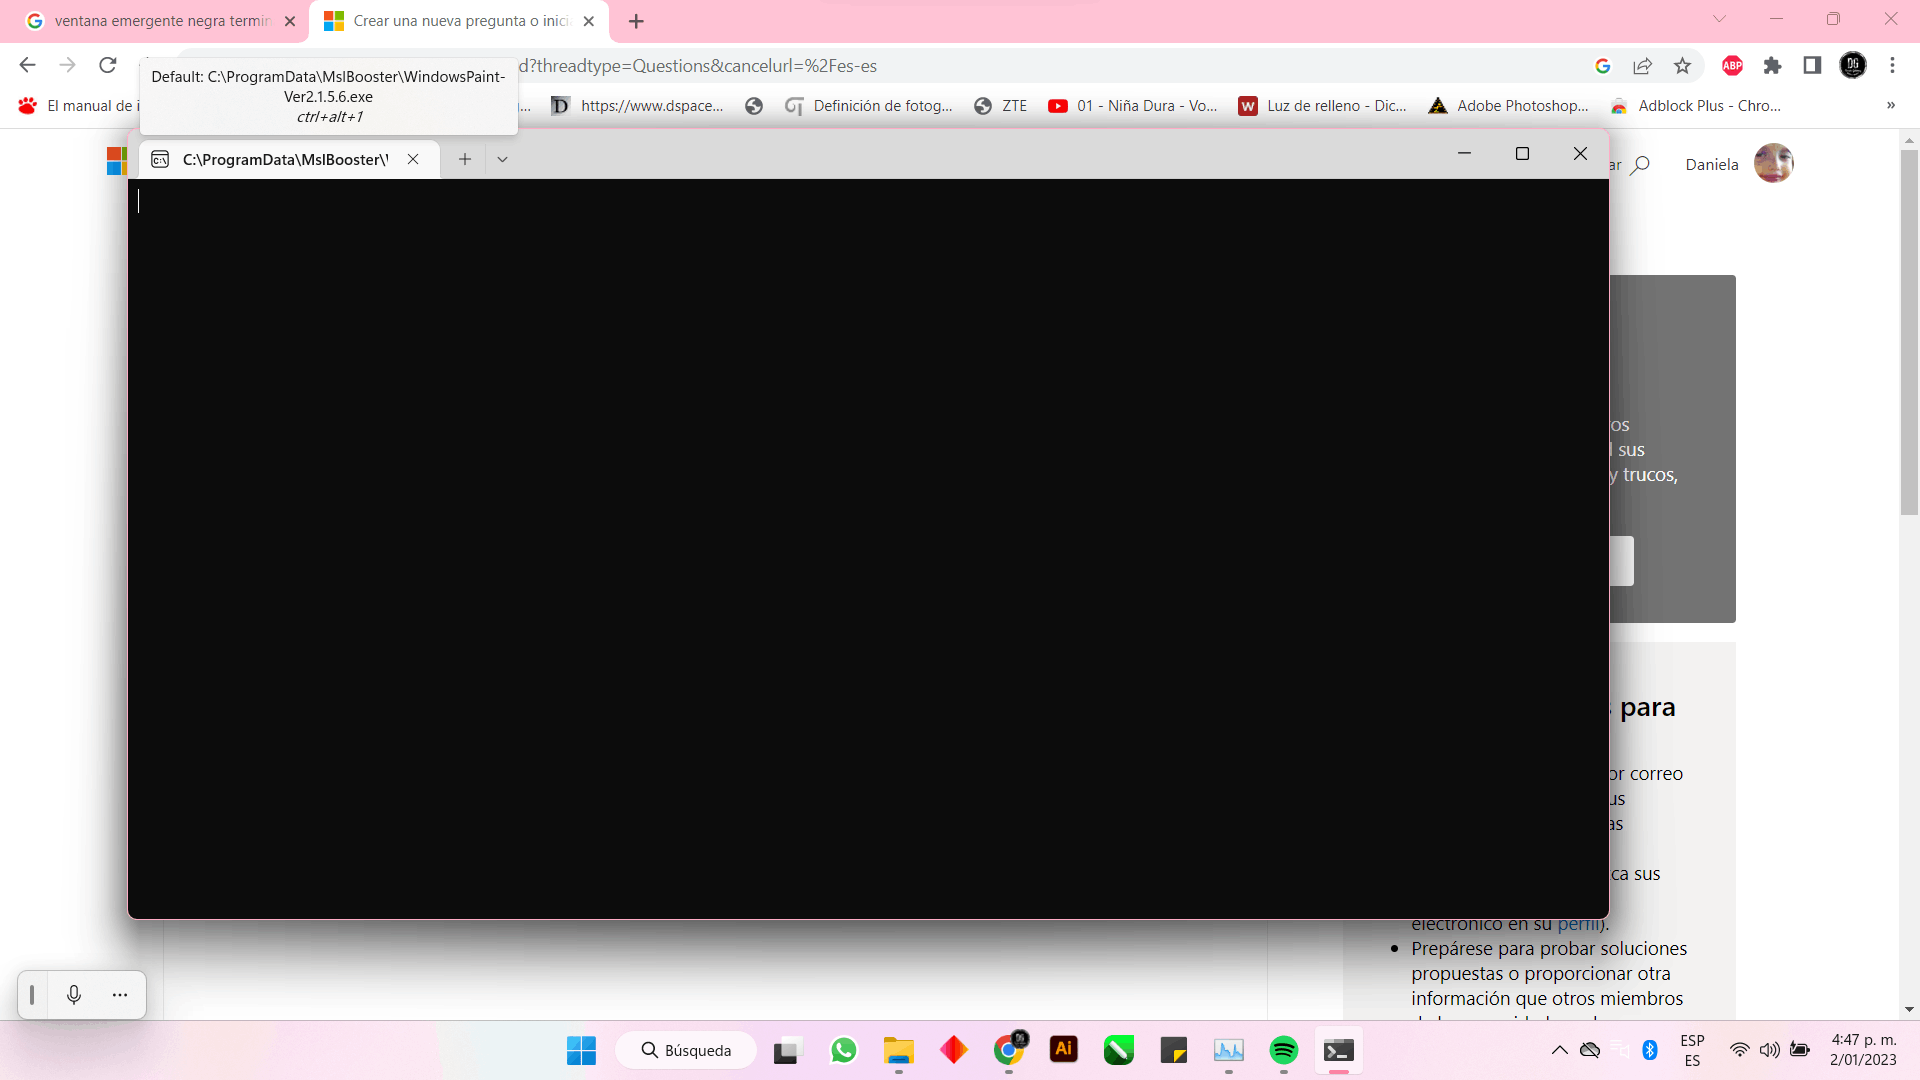Viewport: 1920px width, 1080px height.
Task: Open 'Adobe Photoshop' bookmark
Action: click(1509, 106)
